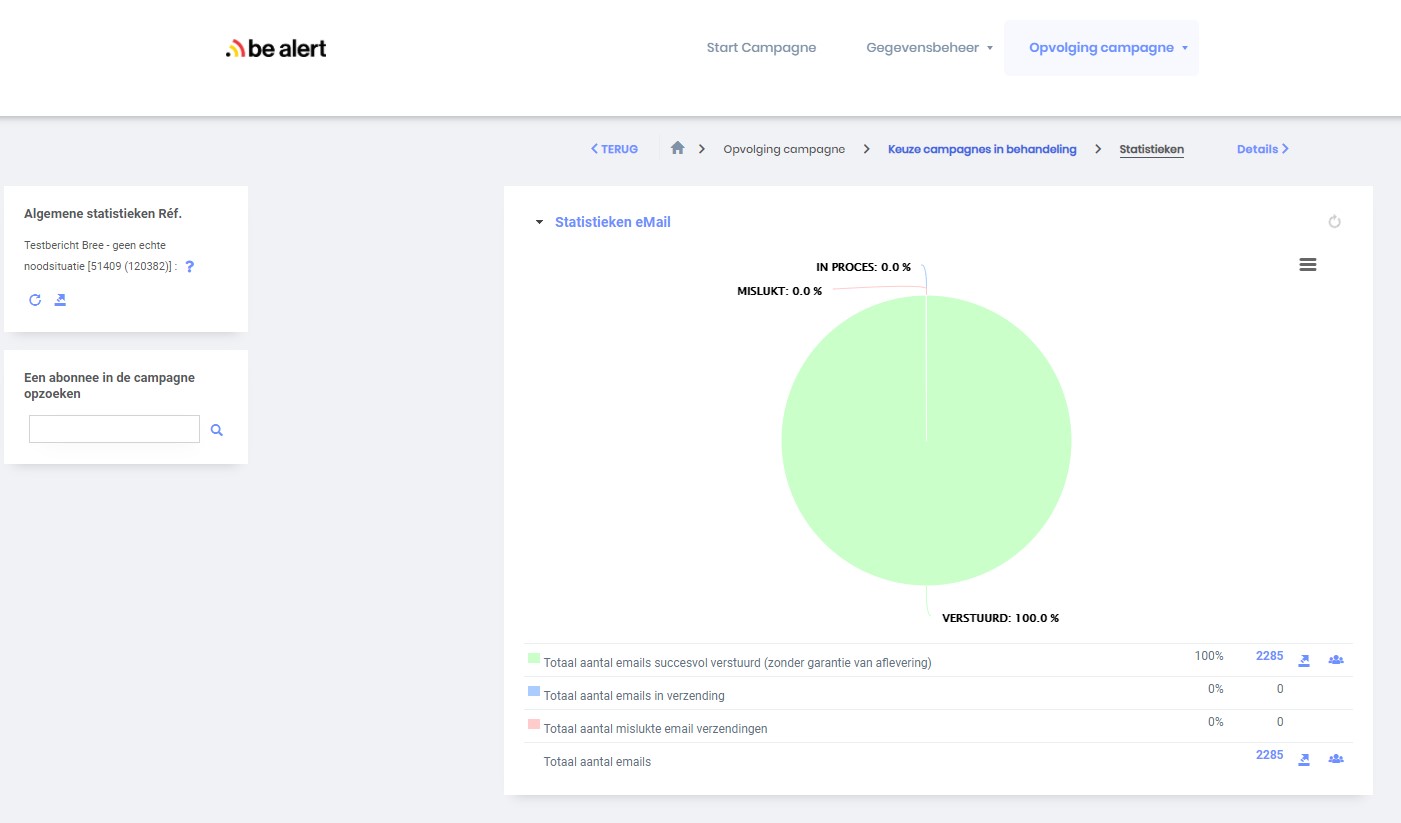Open the chart hamburger menu
The image size is (1401, 823).
pos(1307,264)
